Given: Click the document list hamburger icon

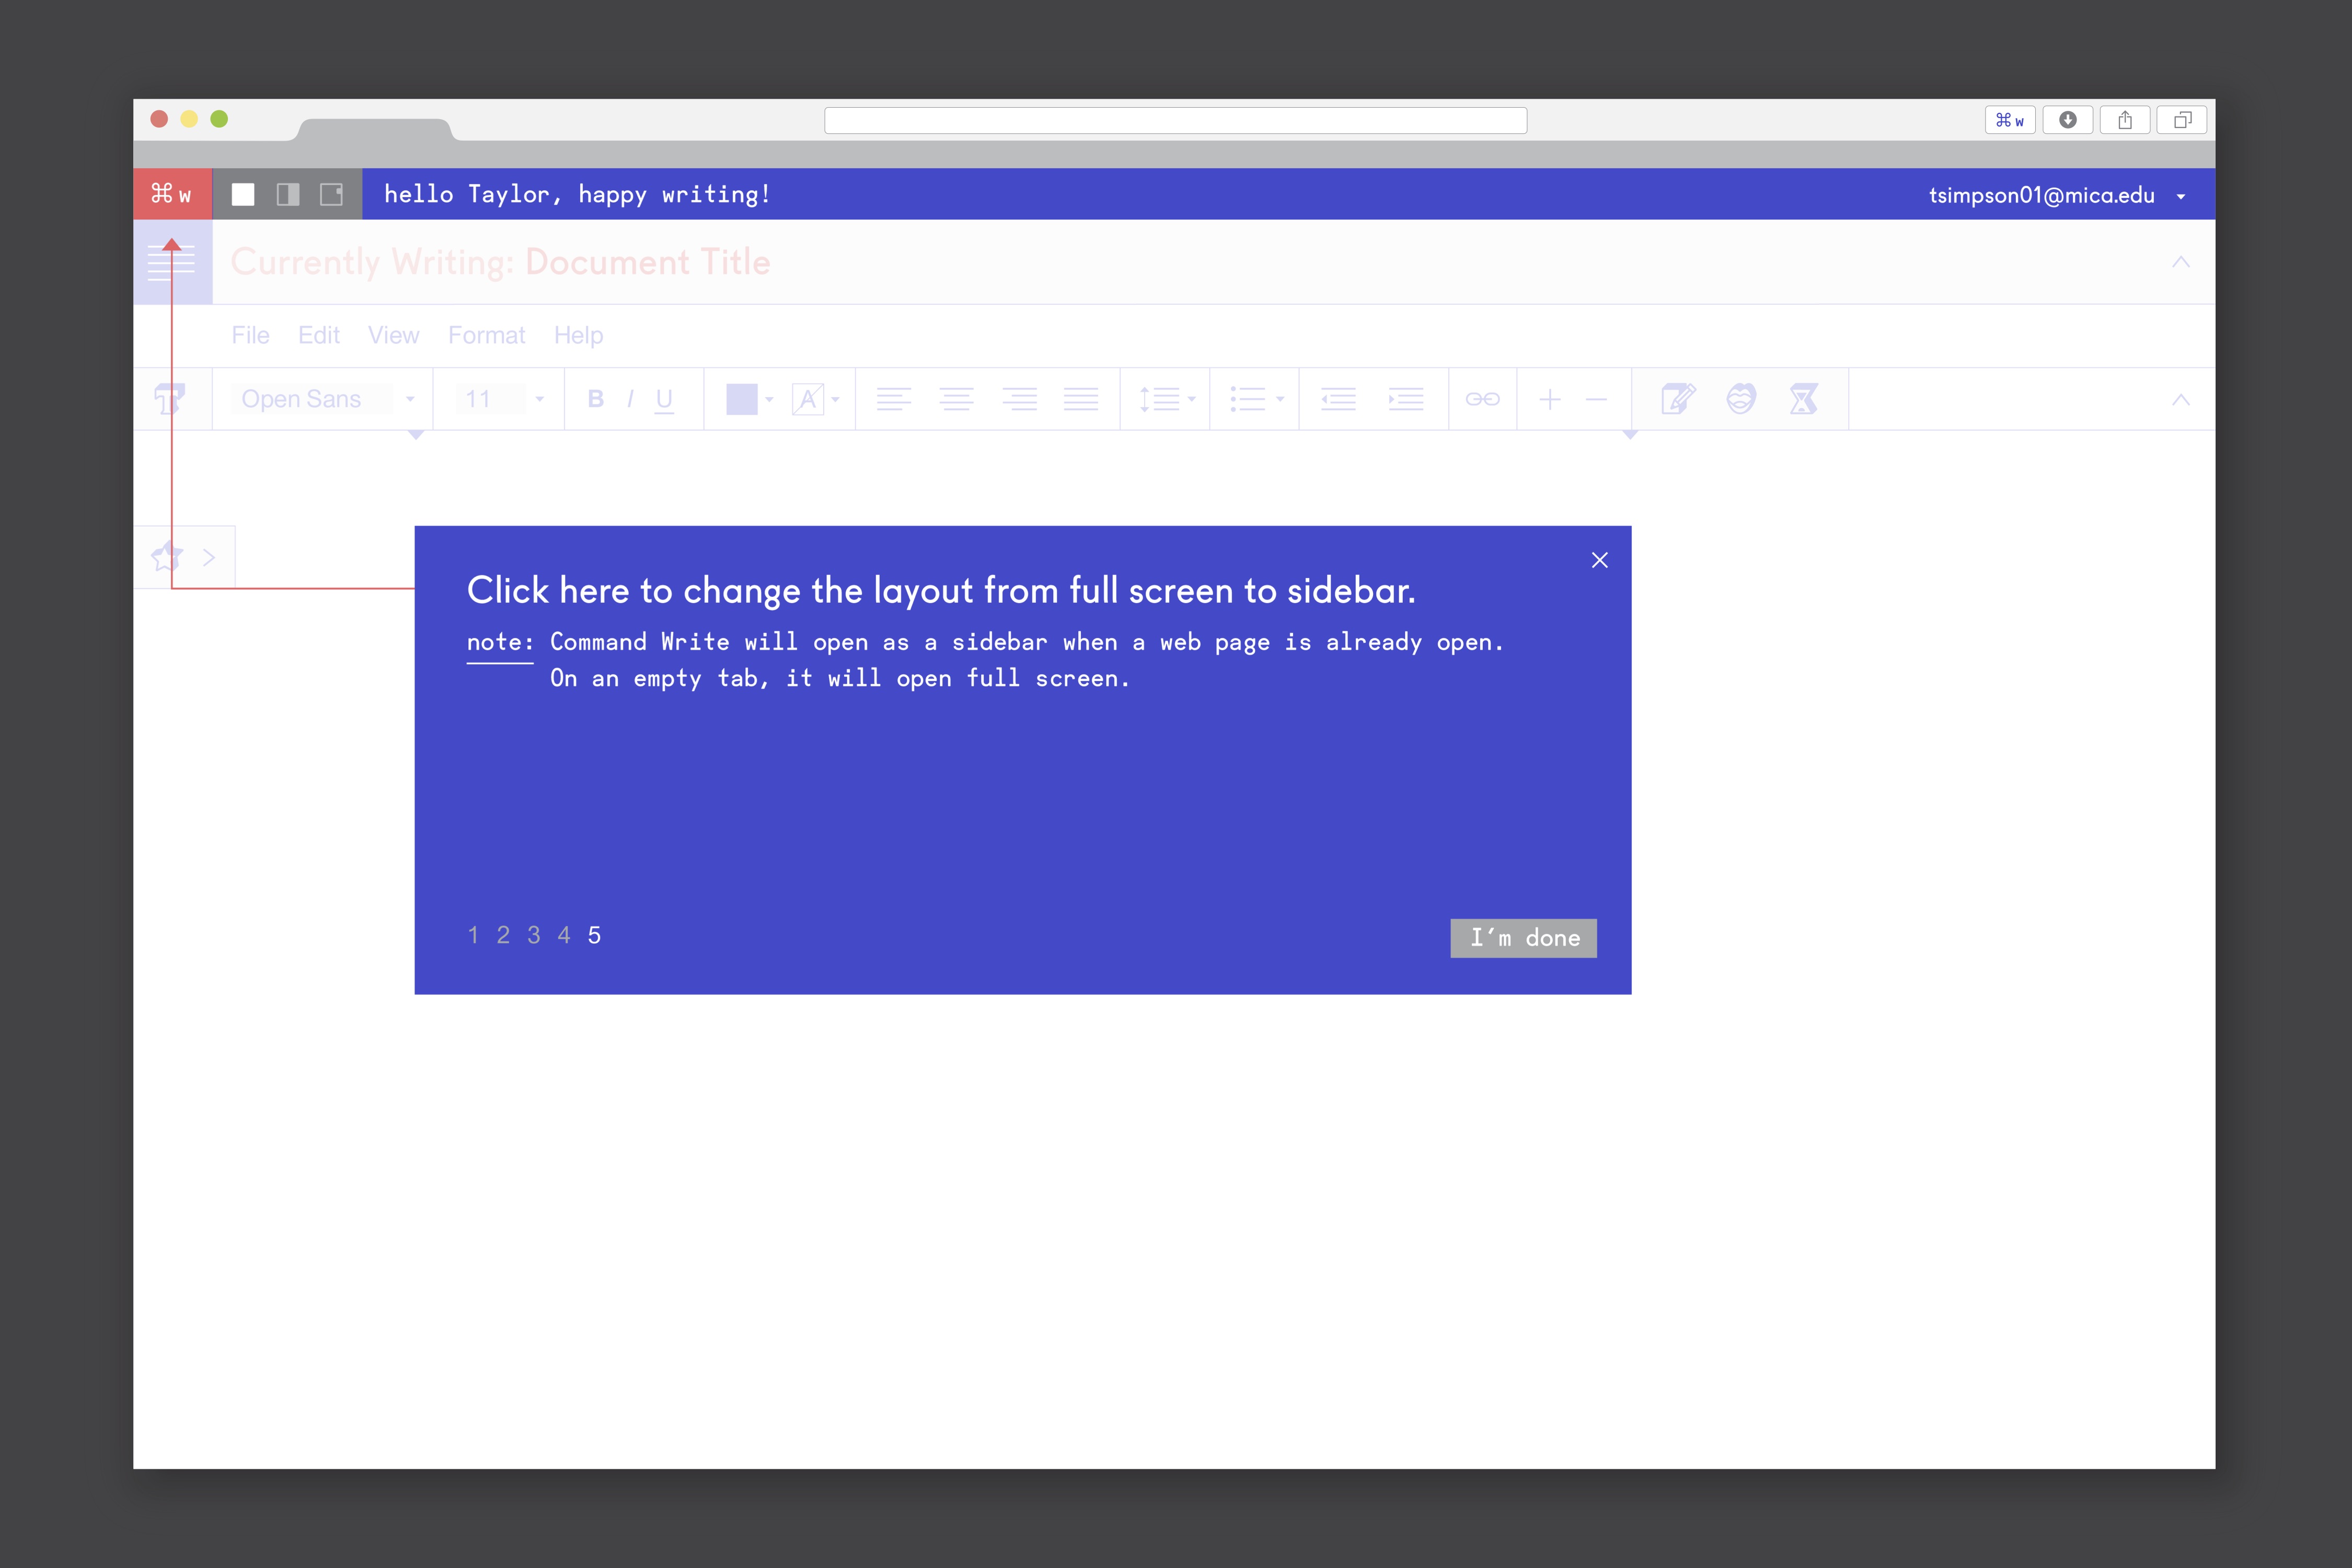Looking at the screenshot, I should pyautogui.click(x=172, y=263).
